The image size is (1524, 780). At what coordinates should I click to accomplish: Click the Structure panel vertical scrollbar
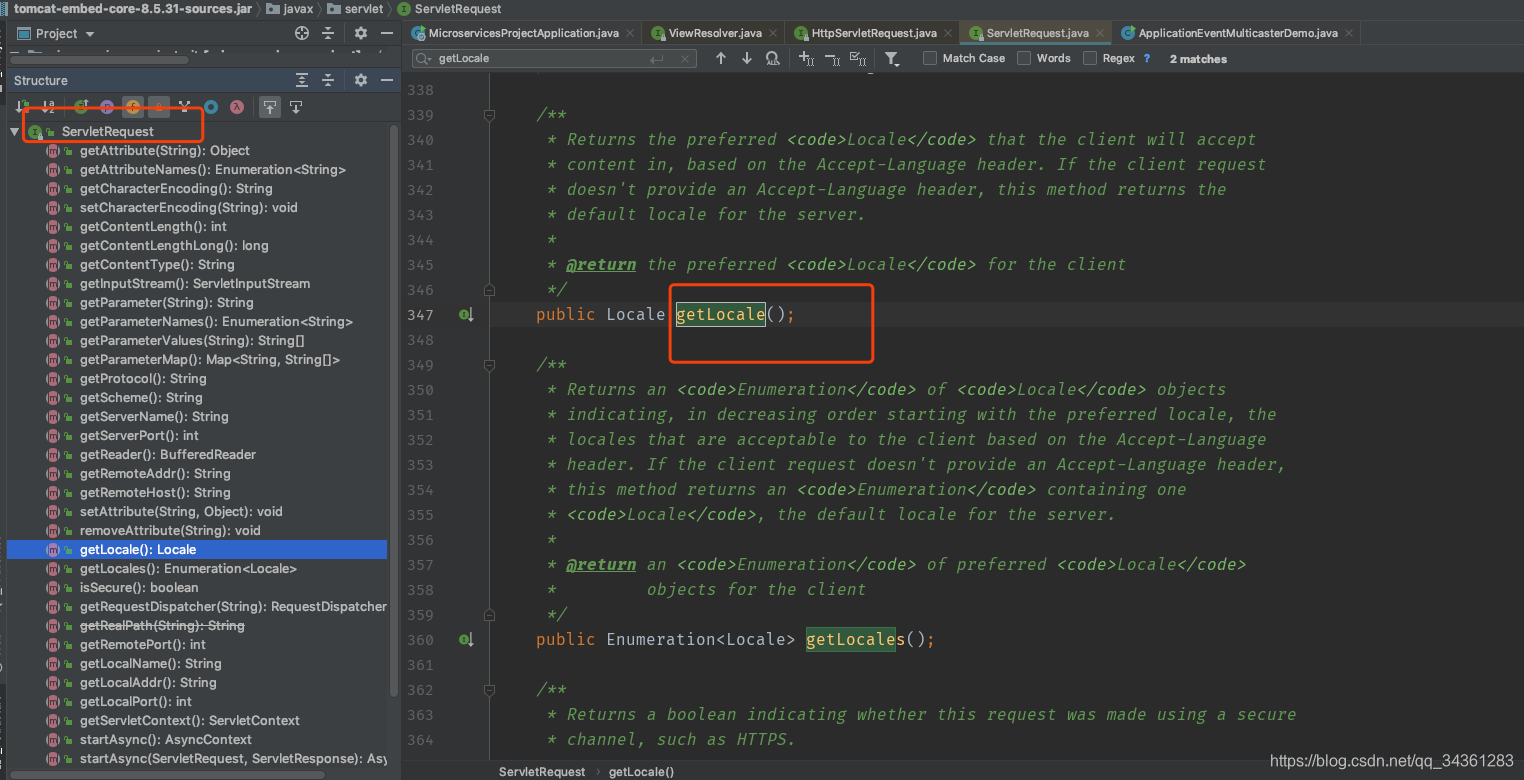point(394,410)
